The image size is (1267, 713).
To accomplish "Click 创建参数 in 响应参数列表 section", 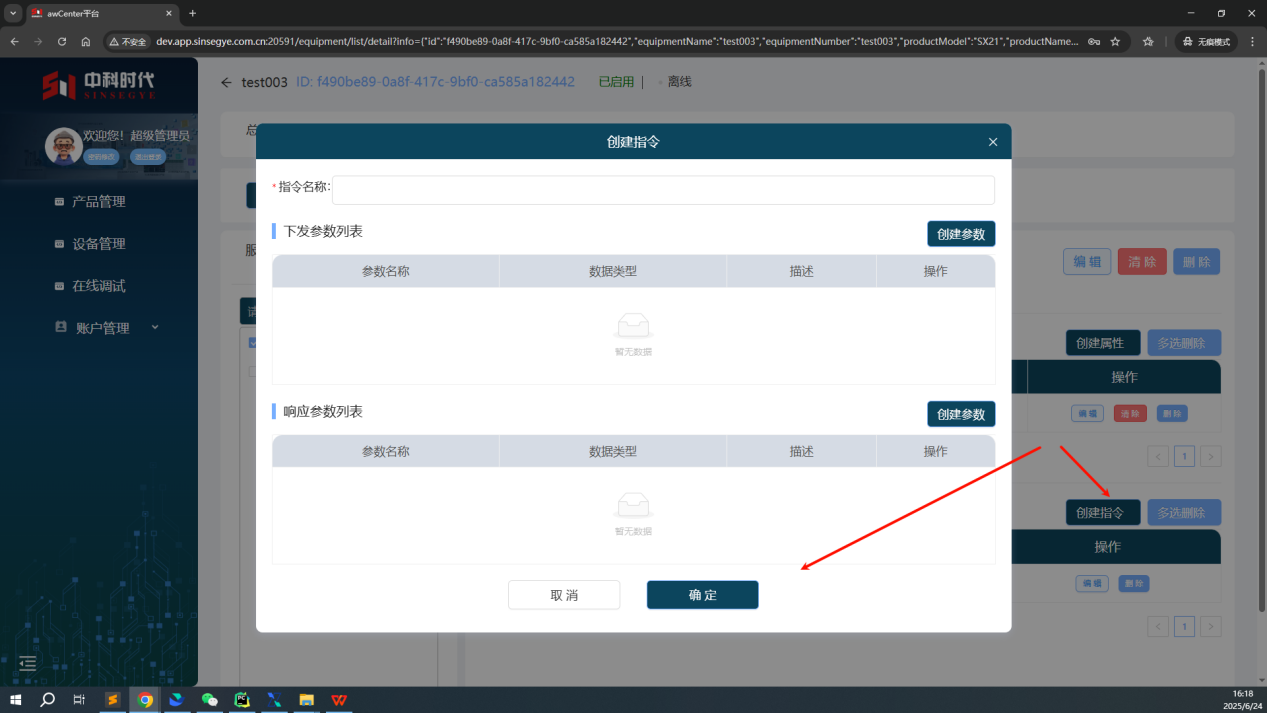I will point(960,414).
